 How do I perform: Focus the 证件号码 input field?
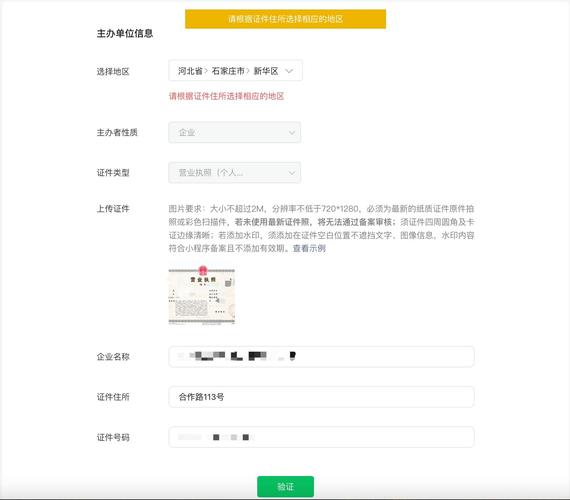coord(321,437)
